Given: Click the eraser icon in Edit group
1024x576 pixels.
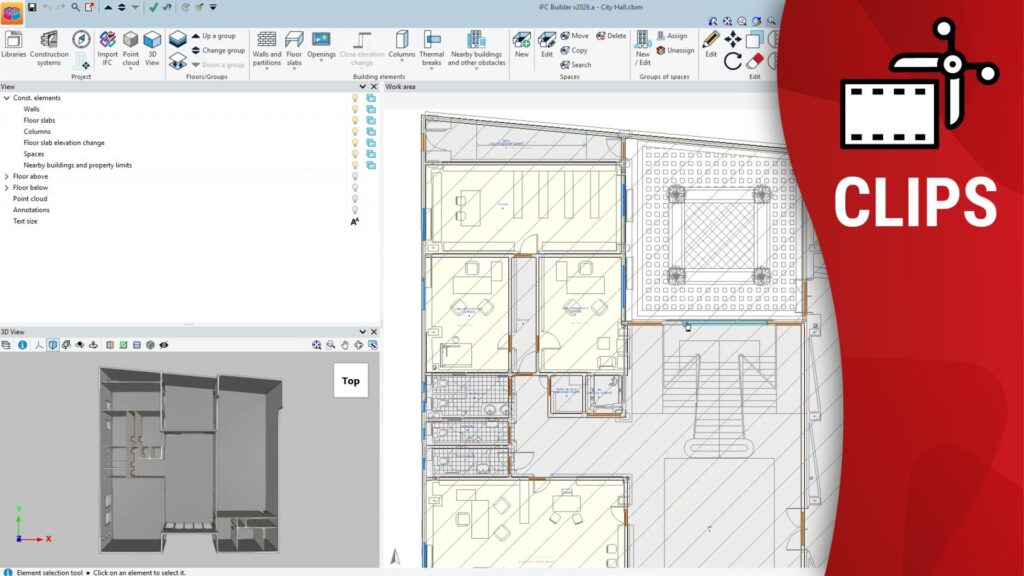Looking at the screenshot, I should [755, 61].
